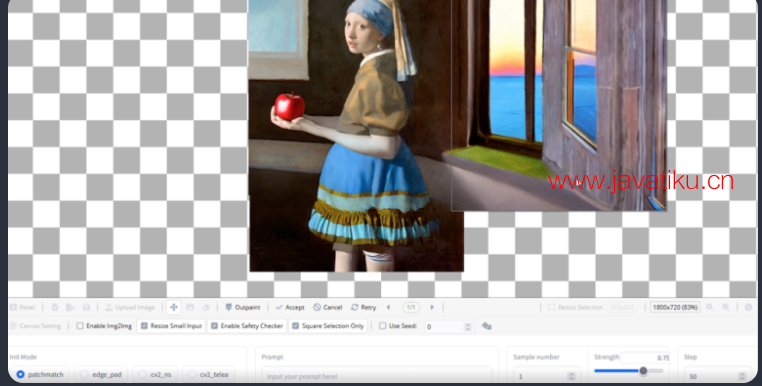
Task: Cancel the current generation
Action: click(x=328, y=307)
